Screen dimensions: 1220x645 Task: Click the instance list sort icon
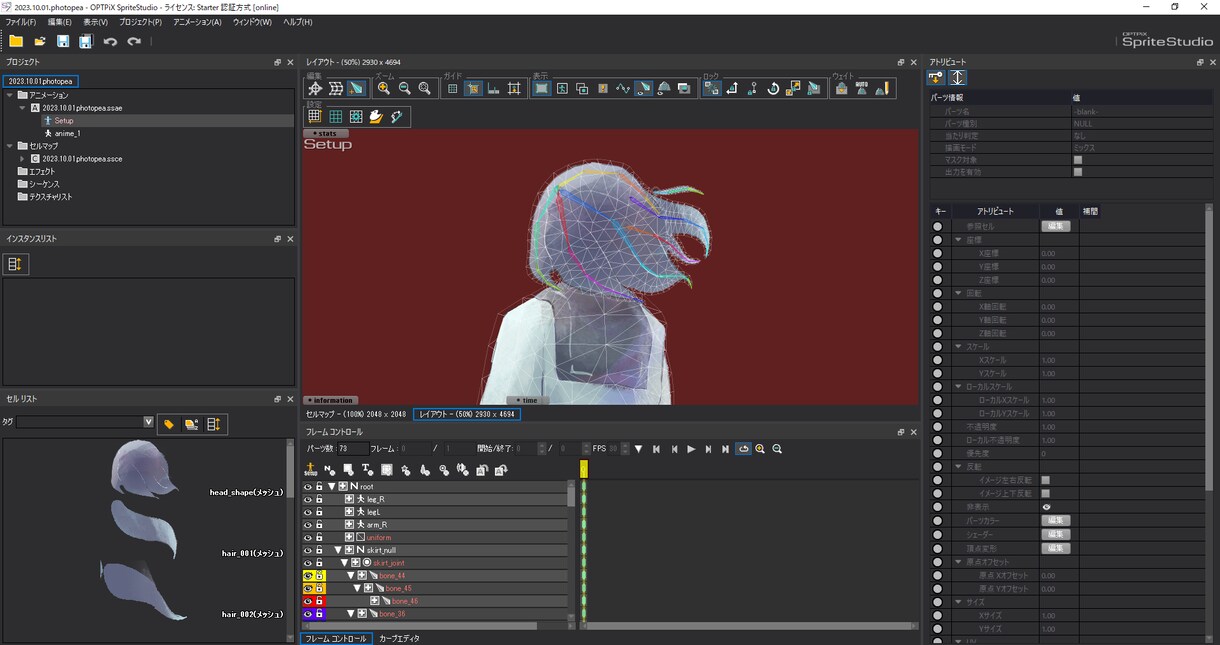click(14, 263)
